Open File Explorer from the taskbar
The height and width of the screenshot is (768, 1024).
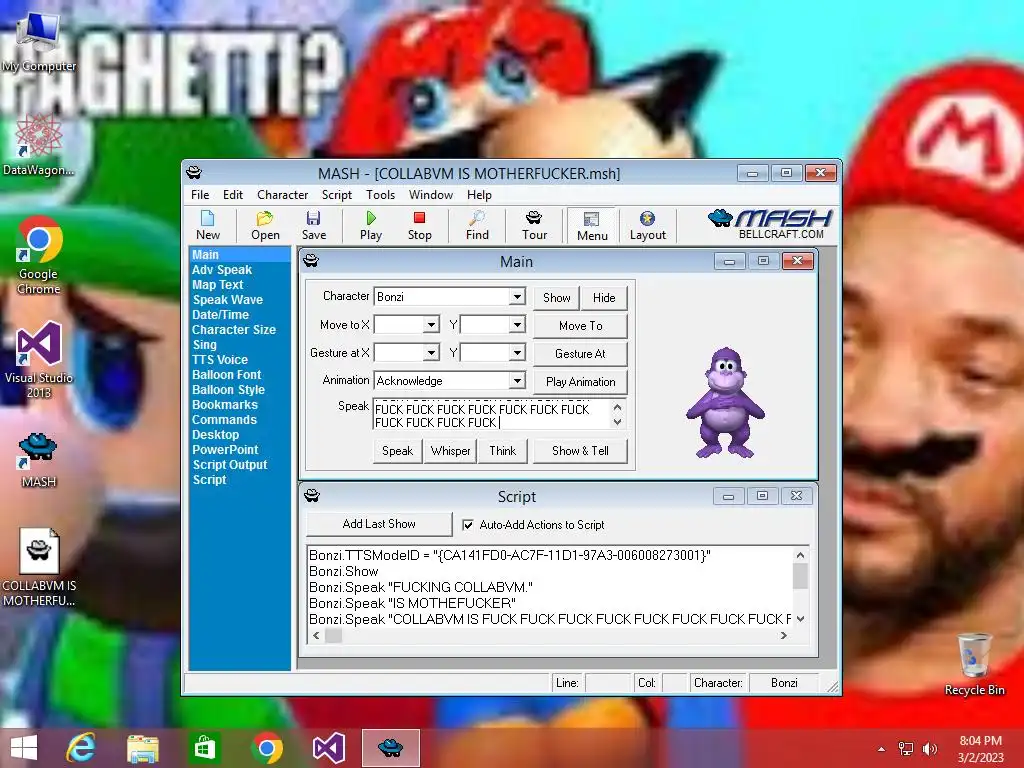coord(142,748)
